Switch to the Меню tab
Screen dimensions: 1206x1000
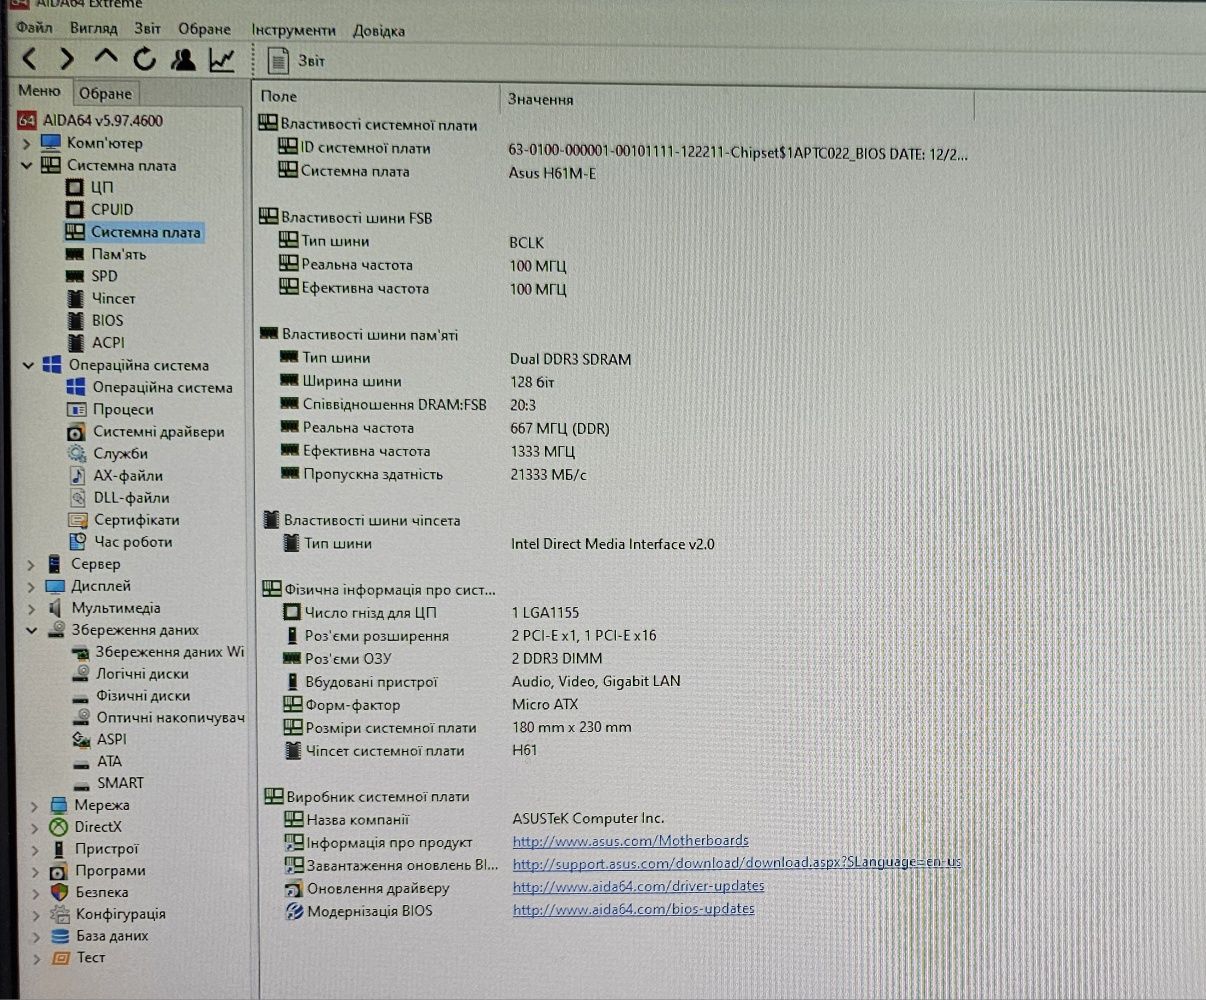coord(40,91)
